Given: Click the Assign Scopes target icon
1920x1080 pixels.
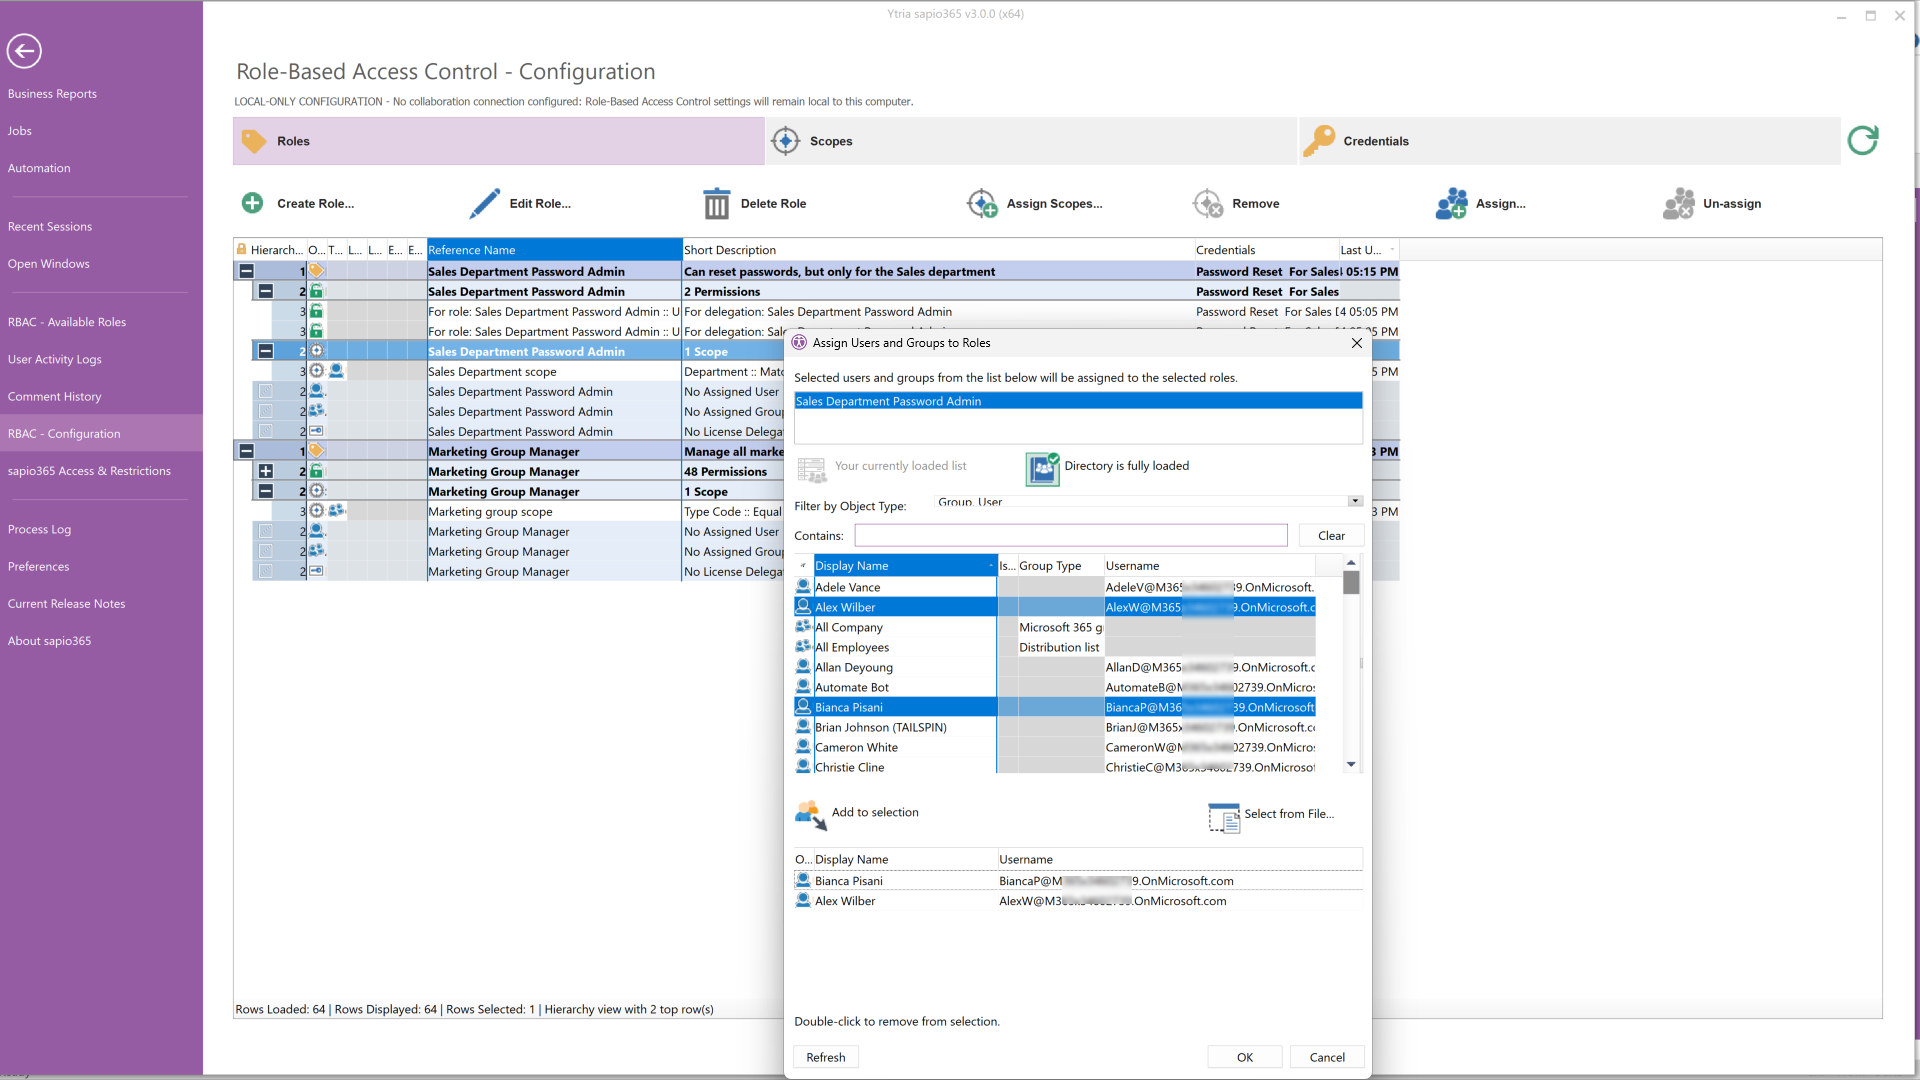Looking at the screenshot, I should 982,203.
